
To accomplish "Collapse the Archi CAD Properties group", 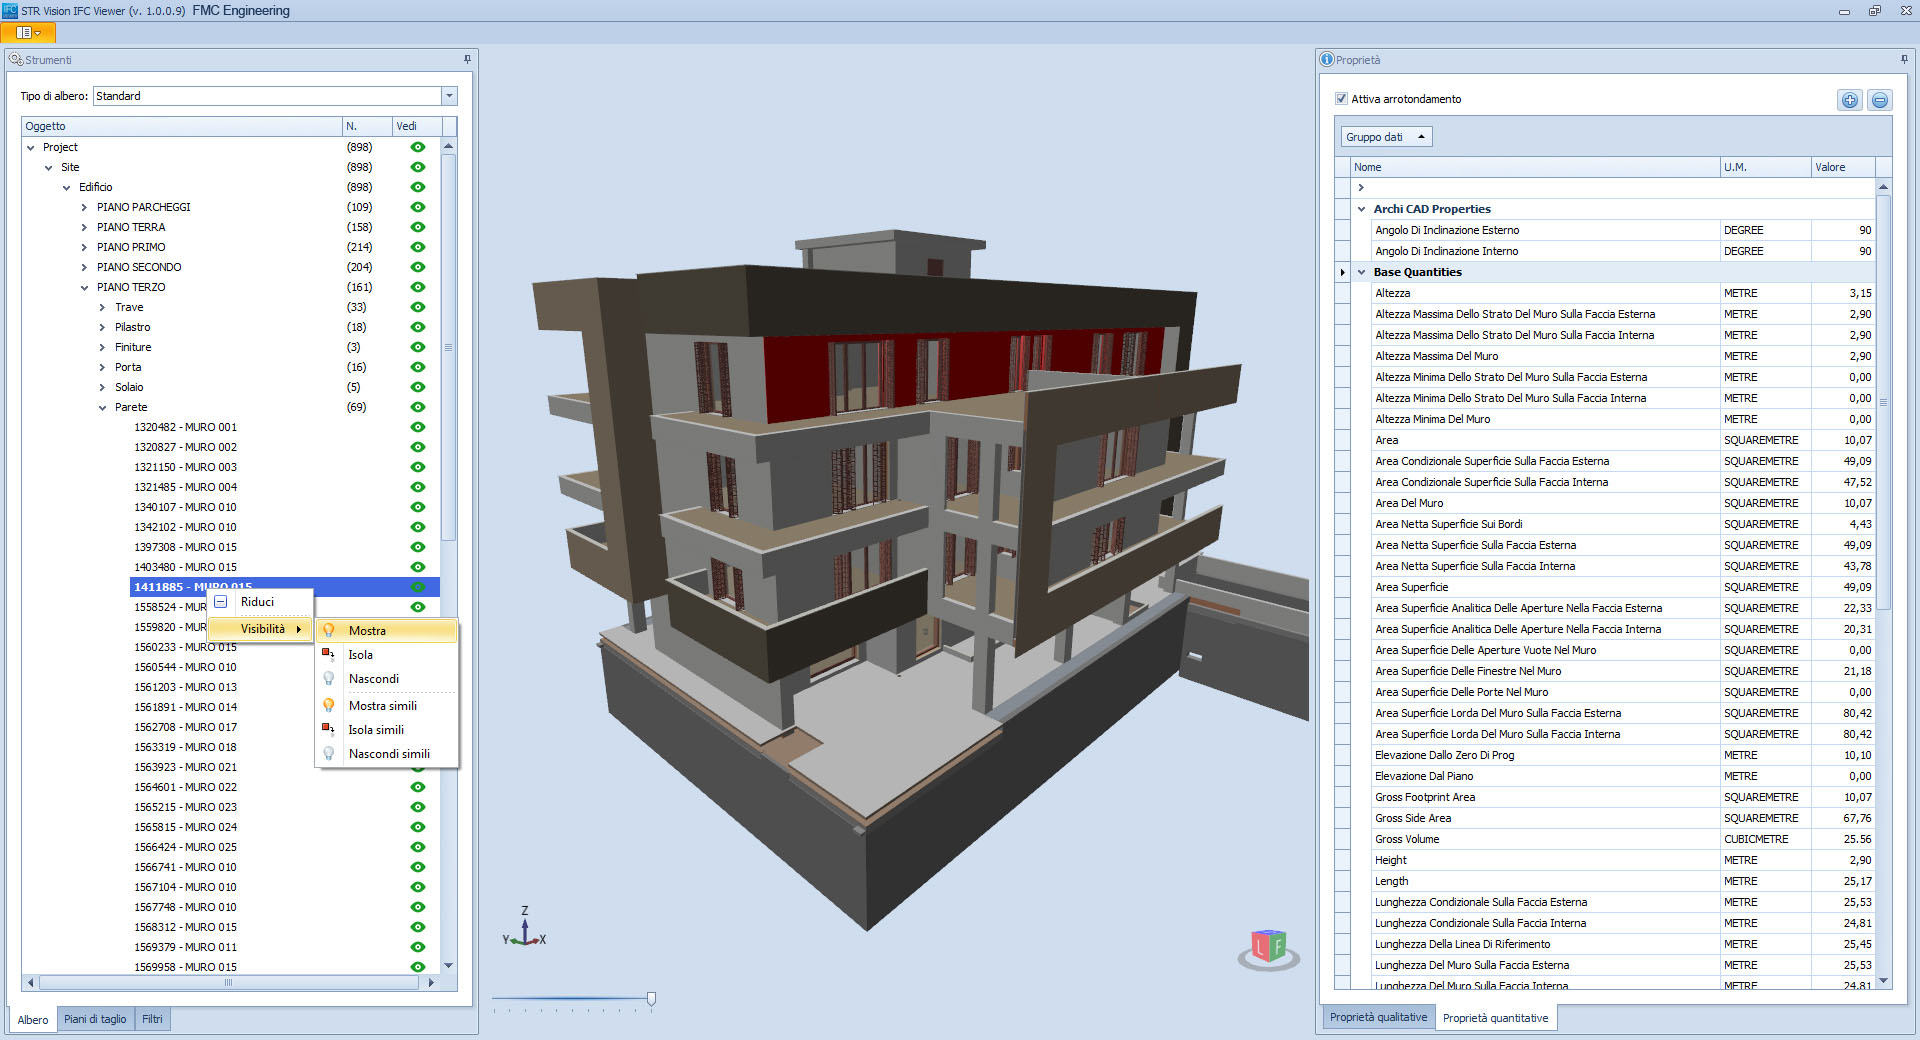I will (x=1361, y=209).
